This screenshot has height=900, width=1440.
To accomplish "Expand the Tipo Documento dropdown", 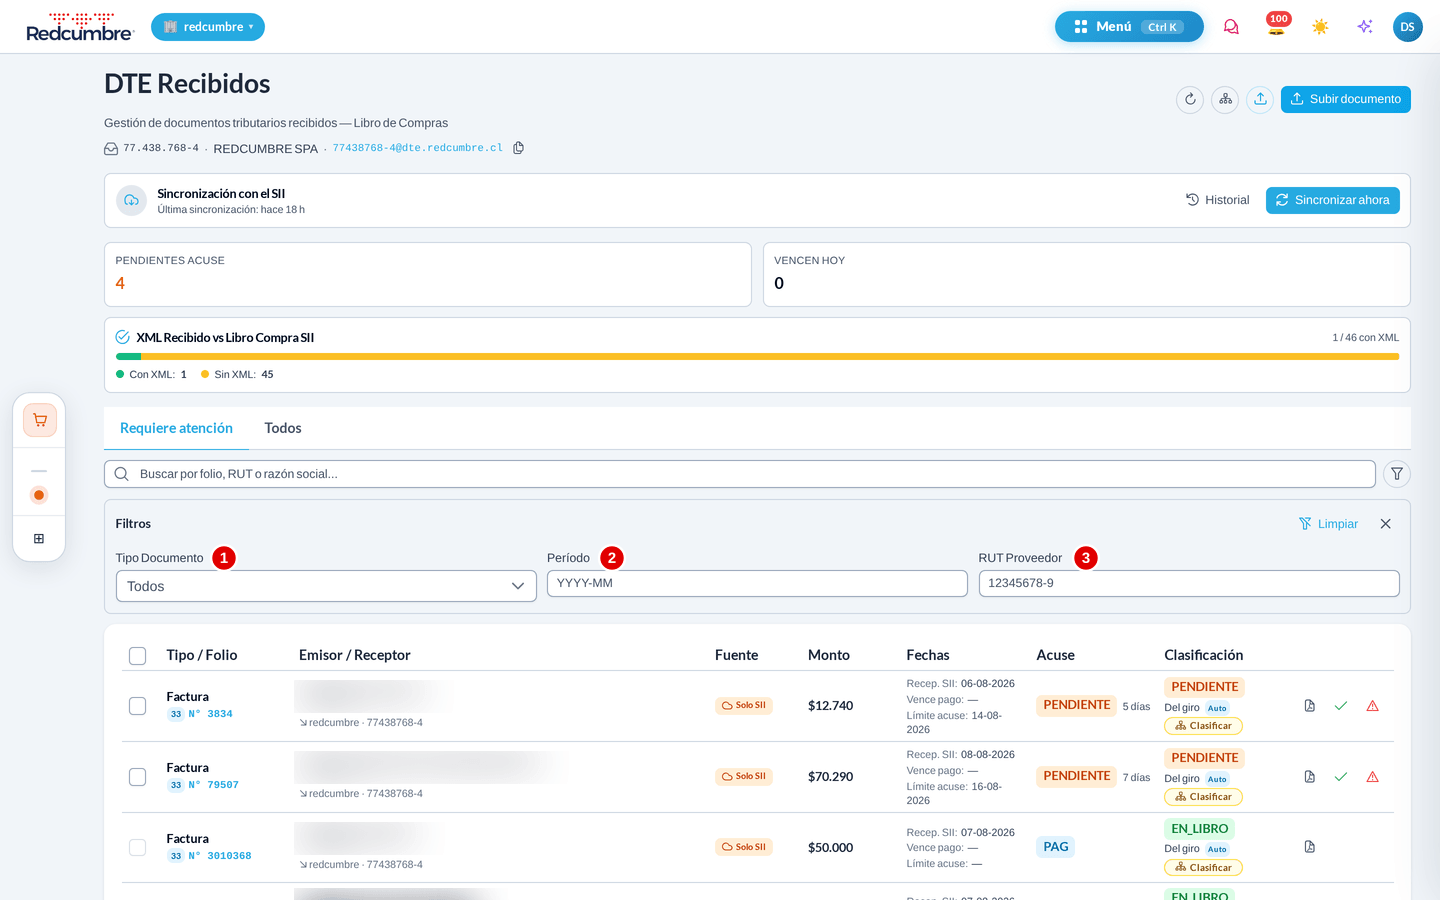I will tap(326, 586).
